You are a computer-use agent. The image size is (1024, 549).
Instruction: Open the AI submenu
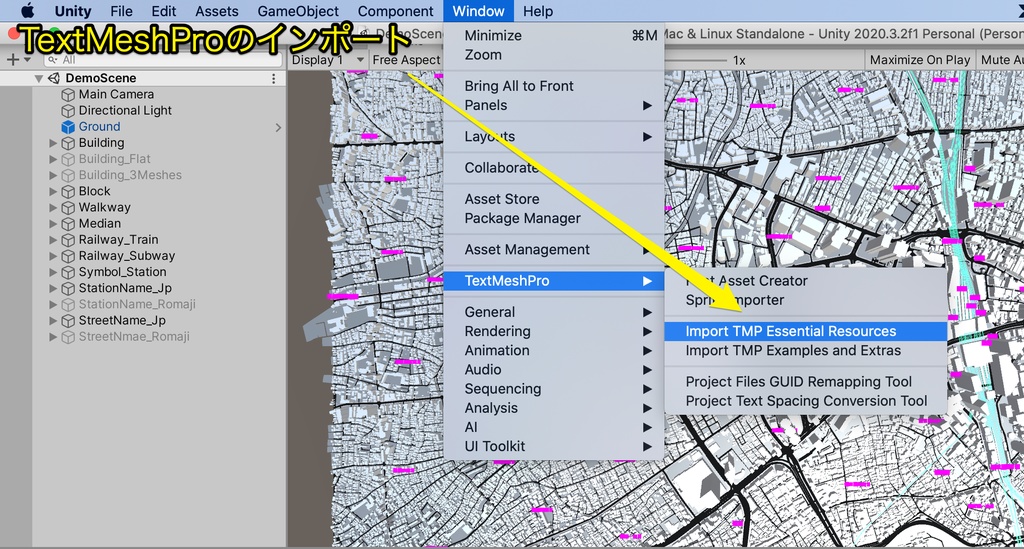(x=554, y=427)
